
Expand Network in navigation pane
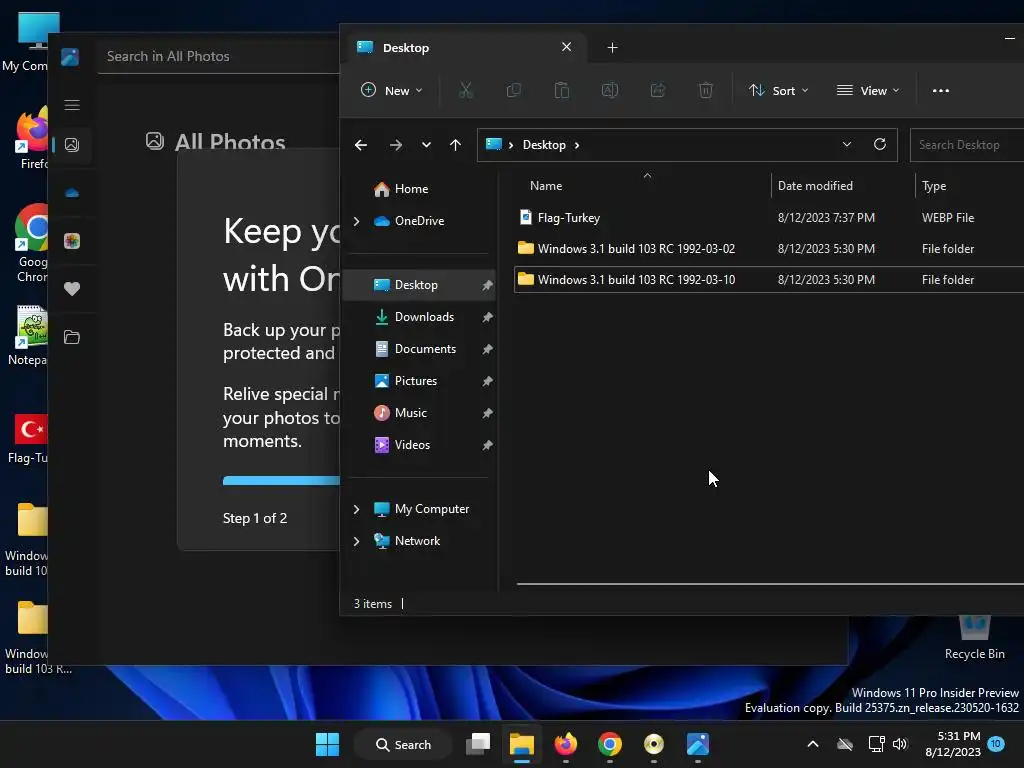[x=357, y=541]
